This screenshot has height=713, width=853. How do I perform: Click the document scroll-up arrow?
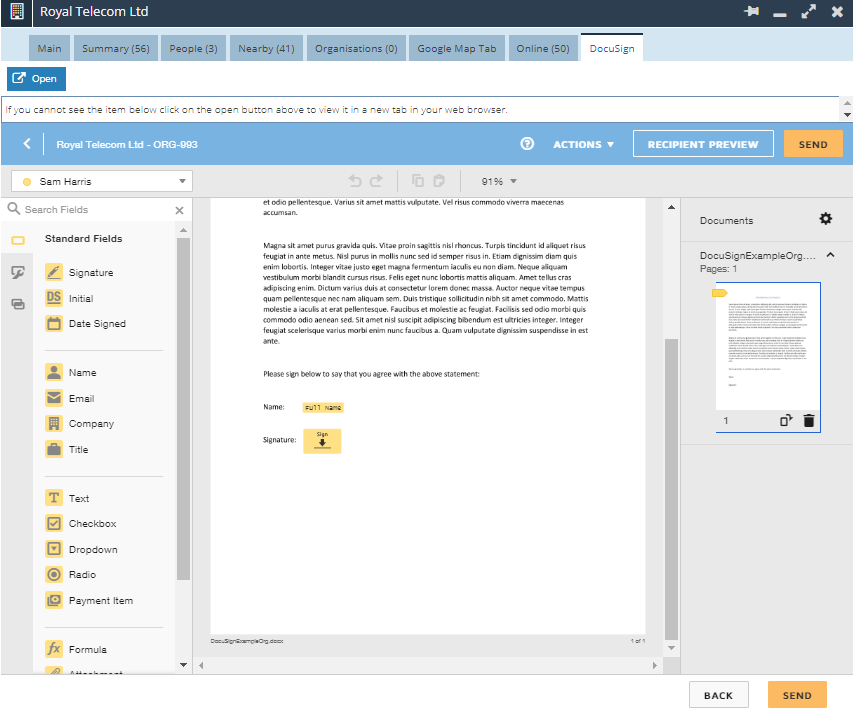click(671, 207)
